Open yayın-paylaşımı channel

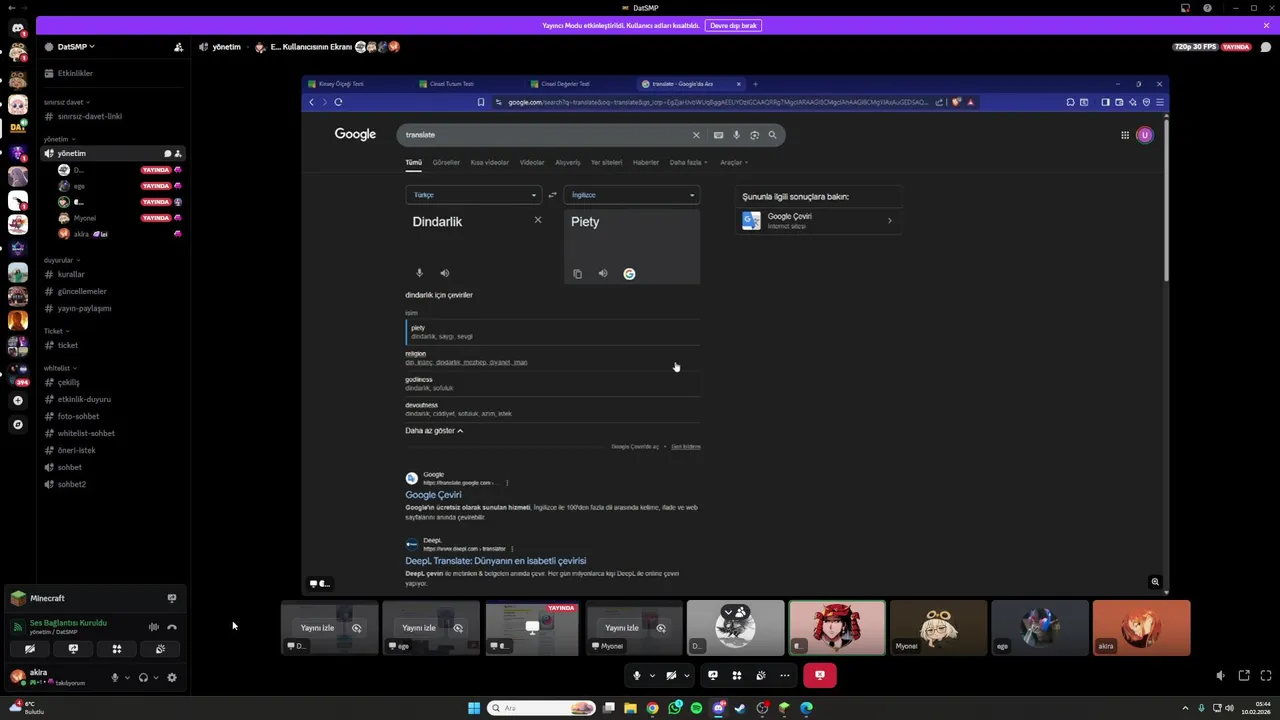[112, 309]
